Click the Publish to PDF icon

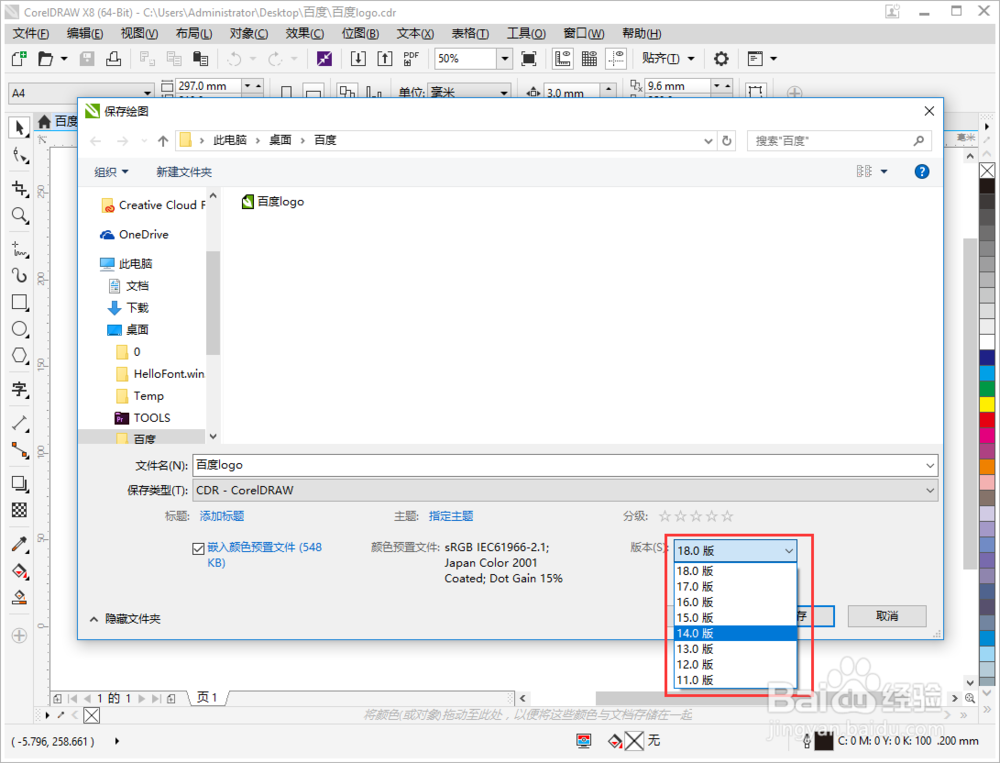[x=411, y=59]
